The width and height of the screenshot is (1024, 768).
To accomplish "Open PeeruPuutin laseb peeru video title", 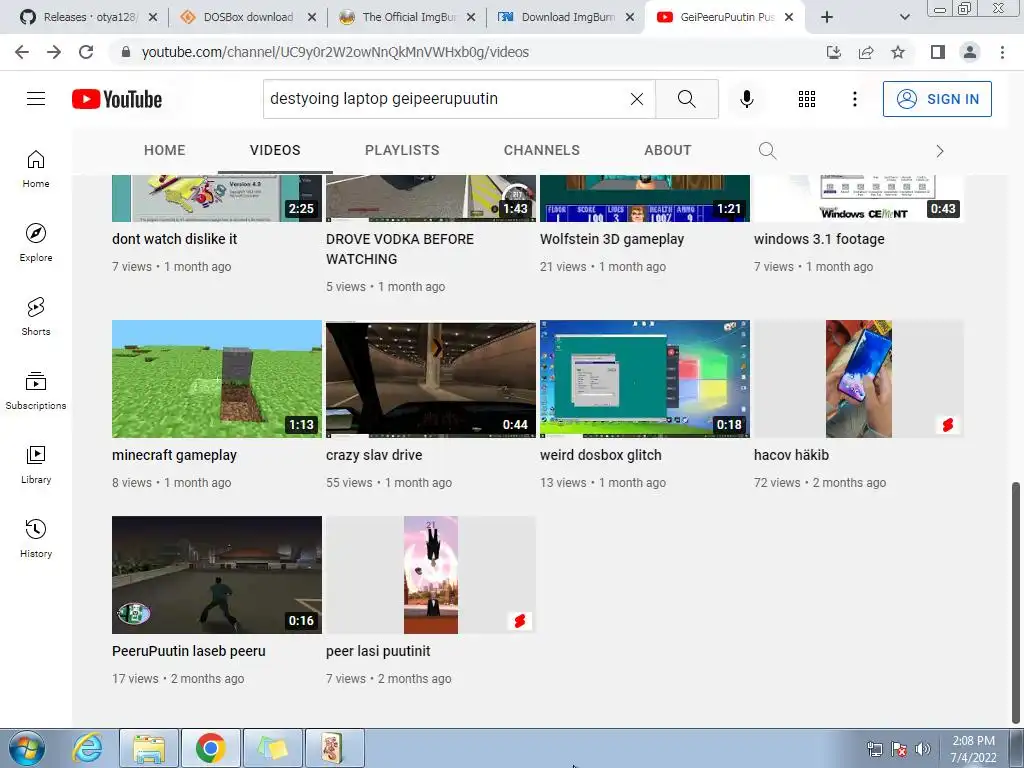I will (x=189, y=651).
